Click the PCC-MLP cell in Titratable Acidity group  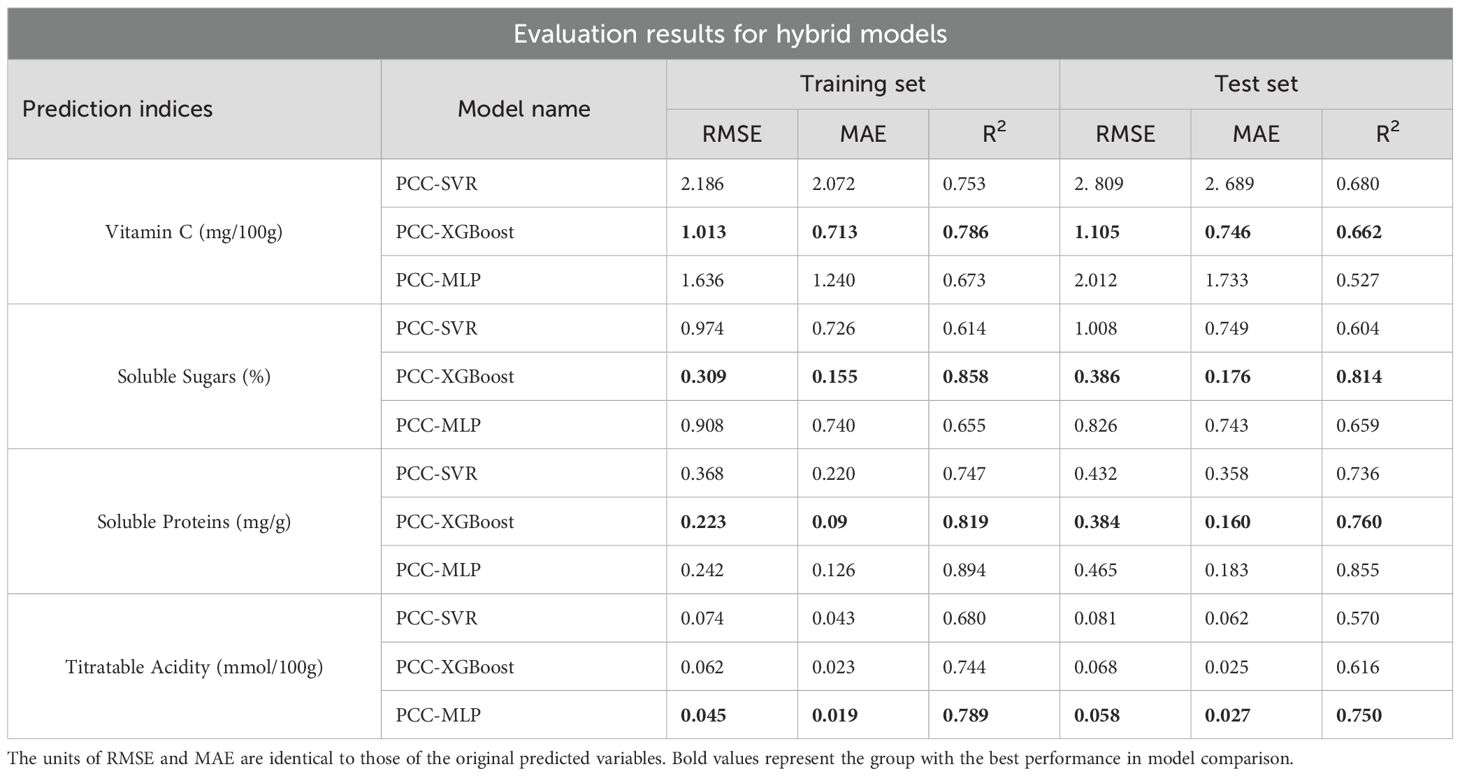[x=439, y=715]
